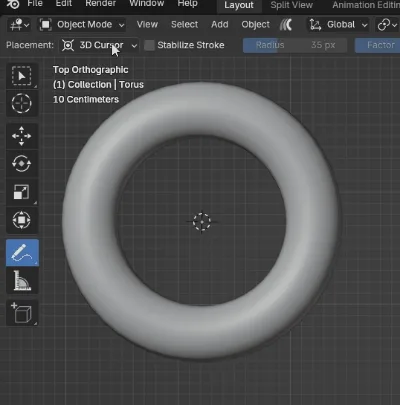Open the viewport Select menu
The height and width of the screenshot is (405, 400).
tap(184, 24)
